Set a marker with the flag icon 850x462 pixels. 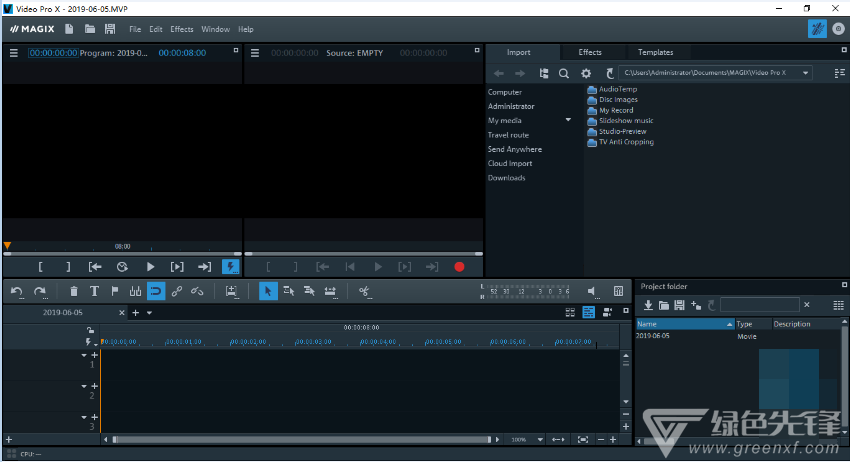(x=114, y=292)
